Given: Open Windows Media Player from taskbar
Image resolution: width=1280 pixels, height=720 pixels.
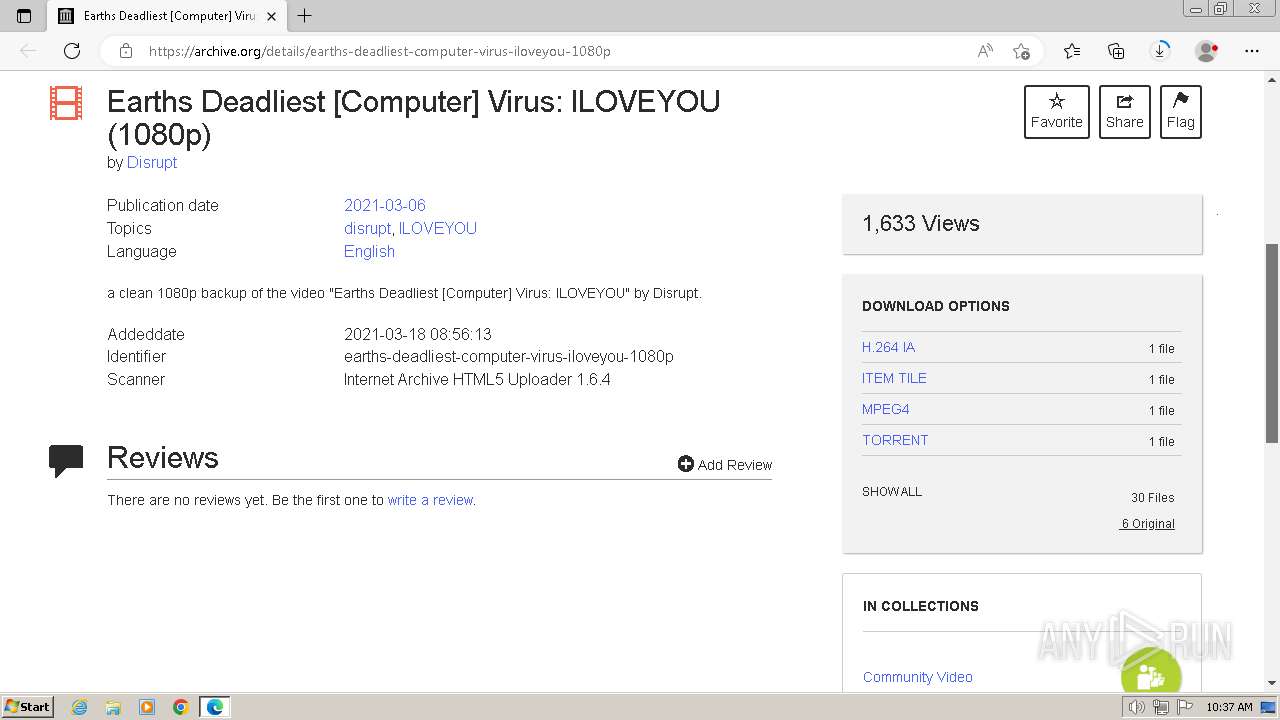Looking at the screenshot, I should 147,707.
